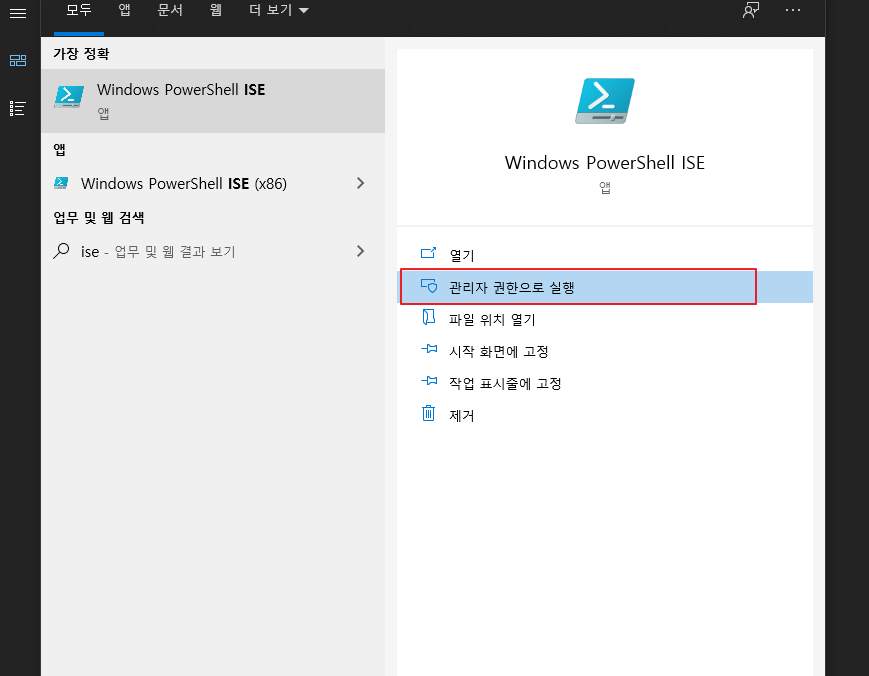The width and height of the screenshot is (869, 676).
Task: Click the Windows PowerShell ISE title in preview
Action: coord(605,163)
